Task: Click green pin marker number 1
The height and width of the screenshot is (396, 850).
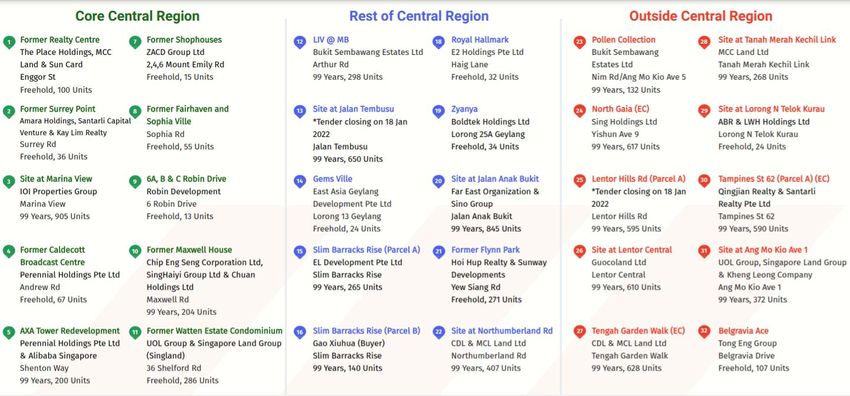Action: point(9,42)
